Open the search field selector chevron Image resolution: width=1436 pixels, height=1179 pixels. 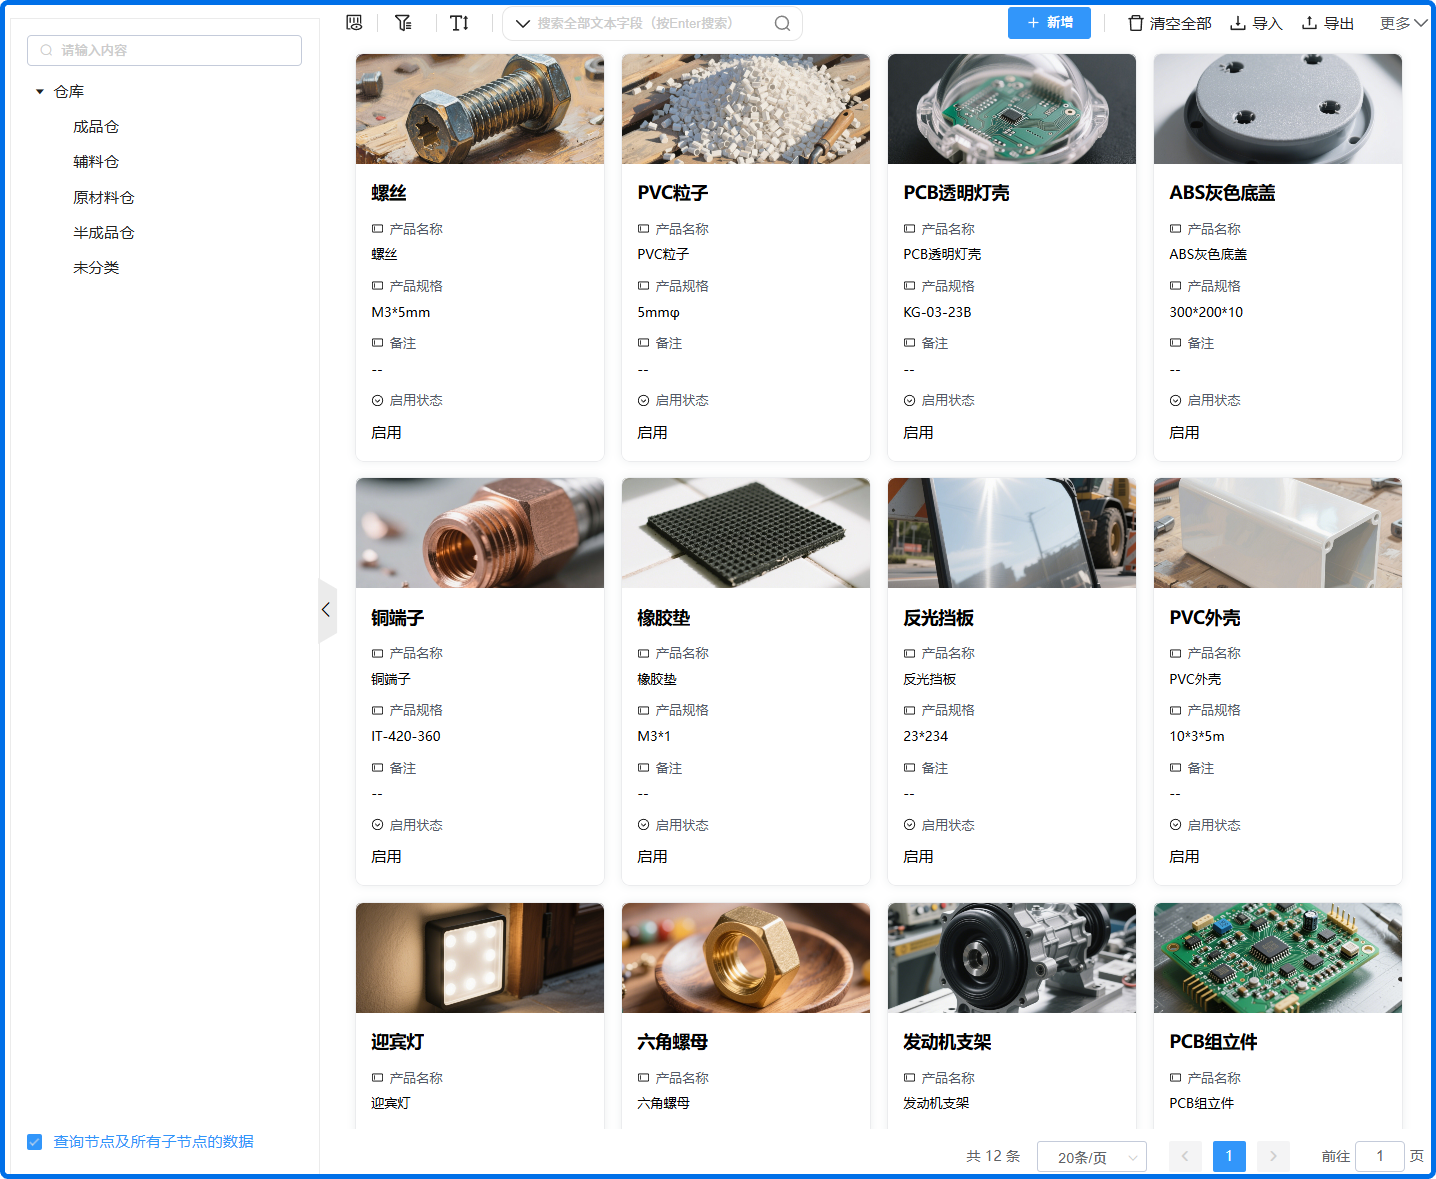(x=522, y=23)
